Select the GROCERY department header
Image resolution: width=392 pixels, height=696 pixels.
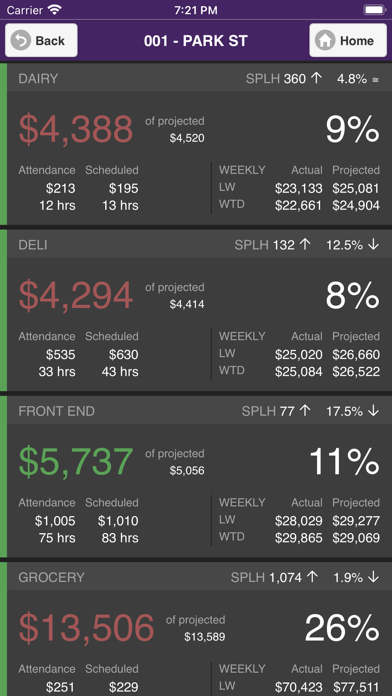point(199,577)
